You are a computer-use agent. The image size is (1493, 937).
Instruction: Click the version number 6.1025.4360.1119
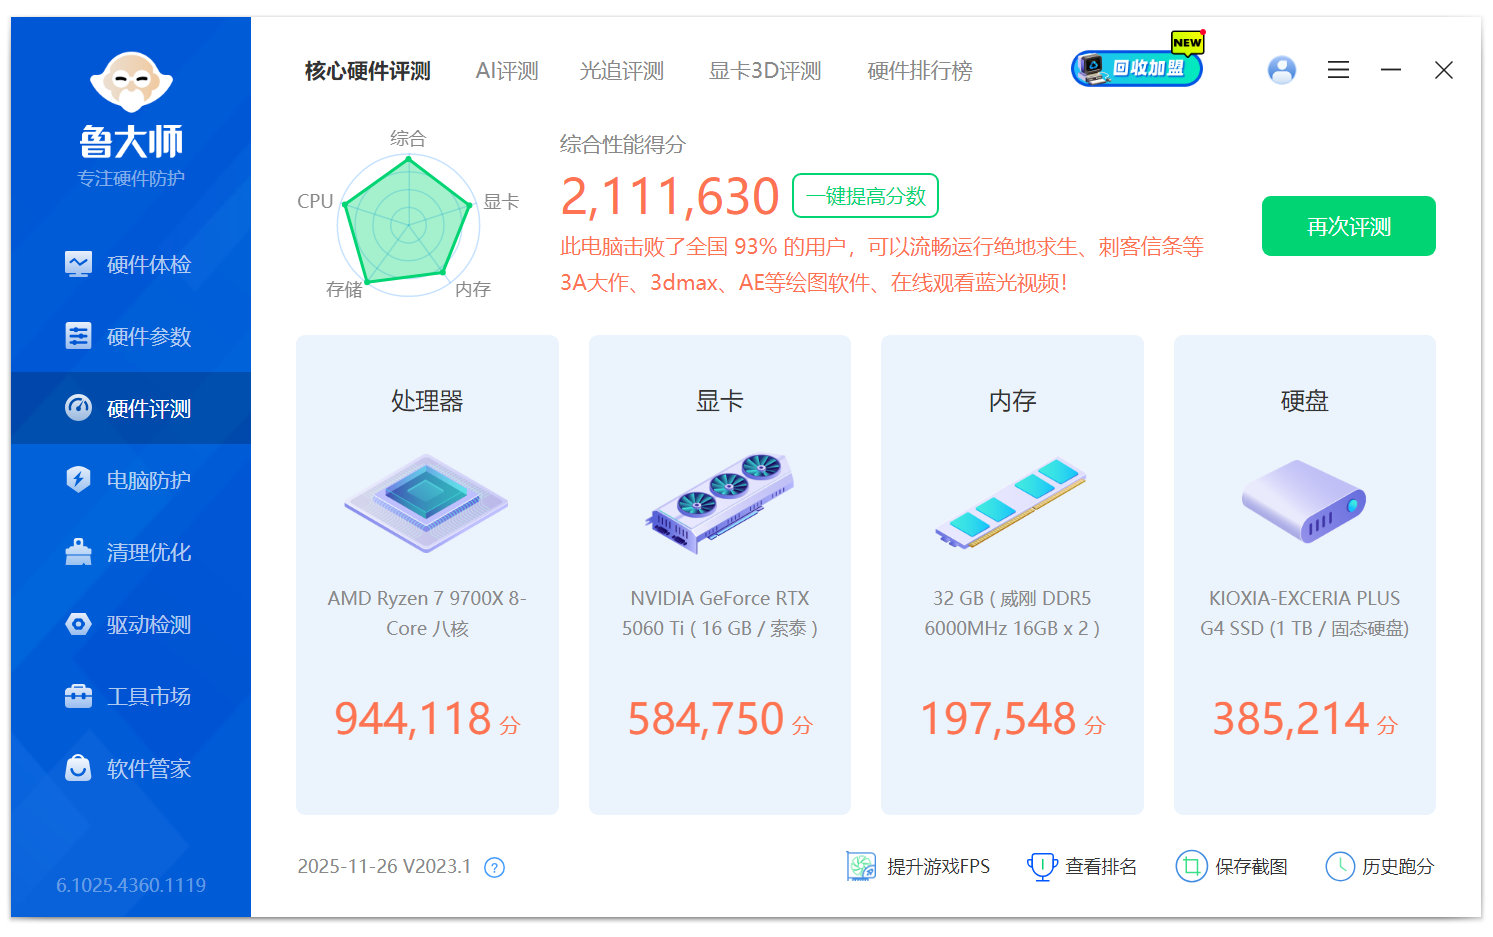[x=131, y=885]
